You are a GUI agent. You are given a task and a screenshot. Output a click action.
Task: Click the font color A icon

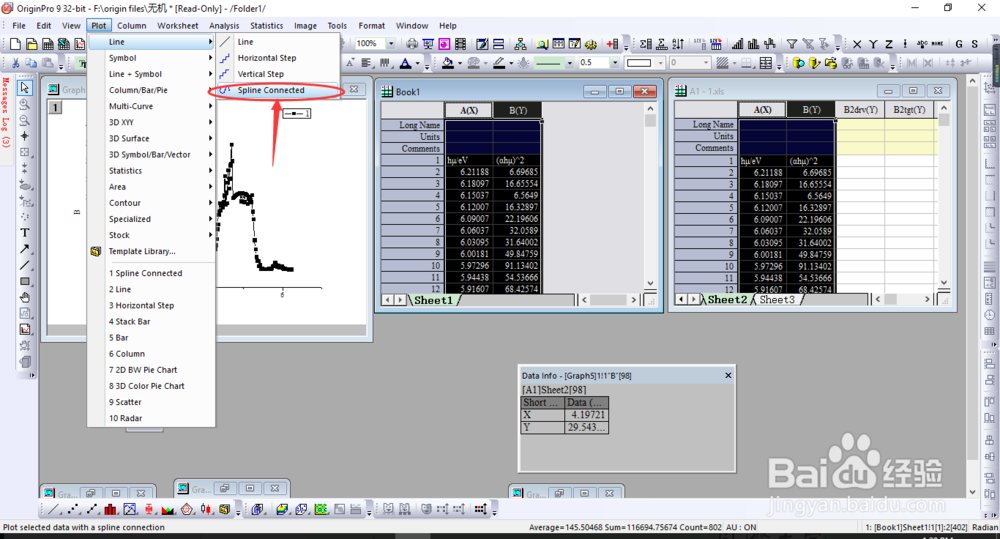pyautogui.click(x=406, y=63)
